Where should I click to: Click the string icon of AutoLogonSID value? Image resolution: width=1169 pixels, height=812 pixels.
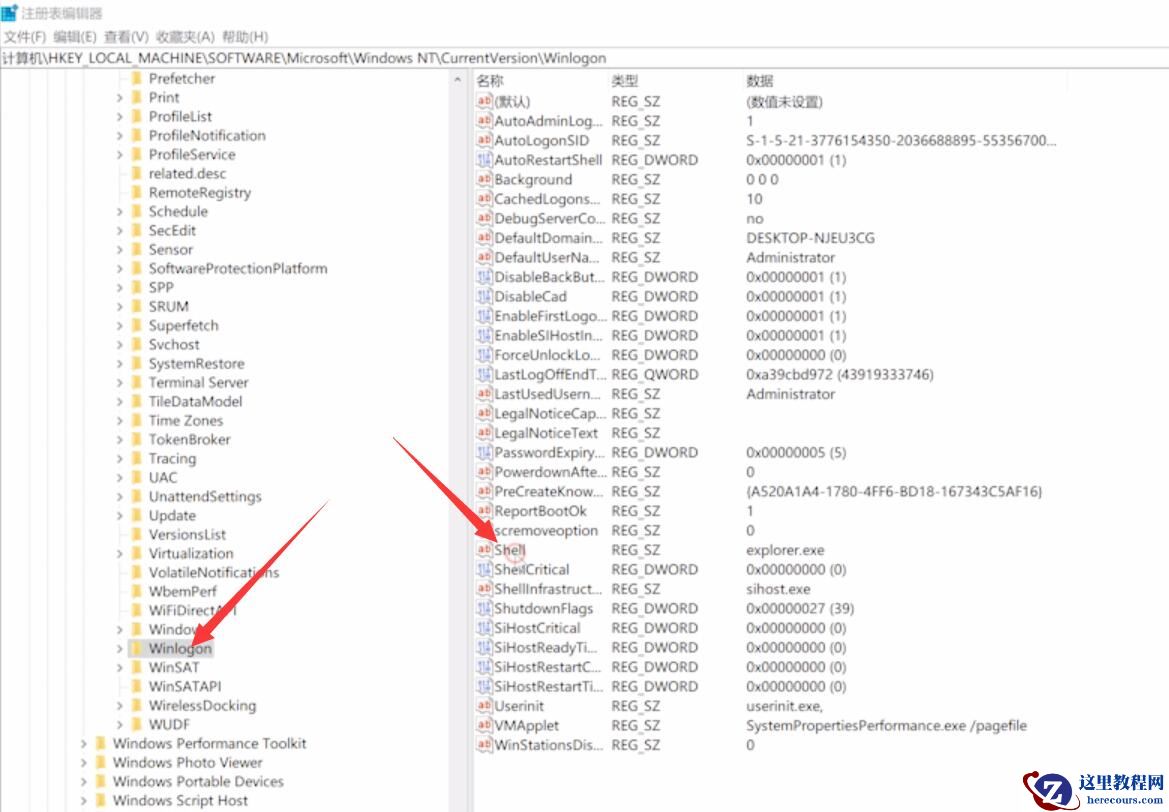point(484,140)
